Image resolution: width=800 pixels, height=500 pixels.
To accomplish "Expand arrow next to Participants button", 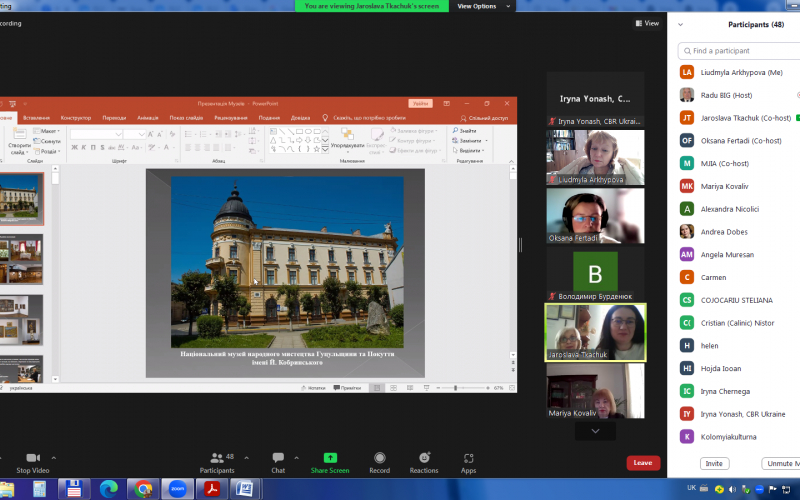I will pos(246,458).
